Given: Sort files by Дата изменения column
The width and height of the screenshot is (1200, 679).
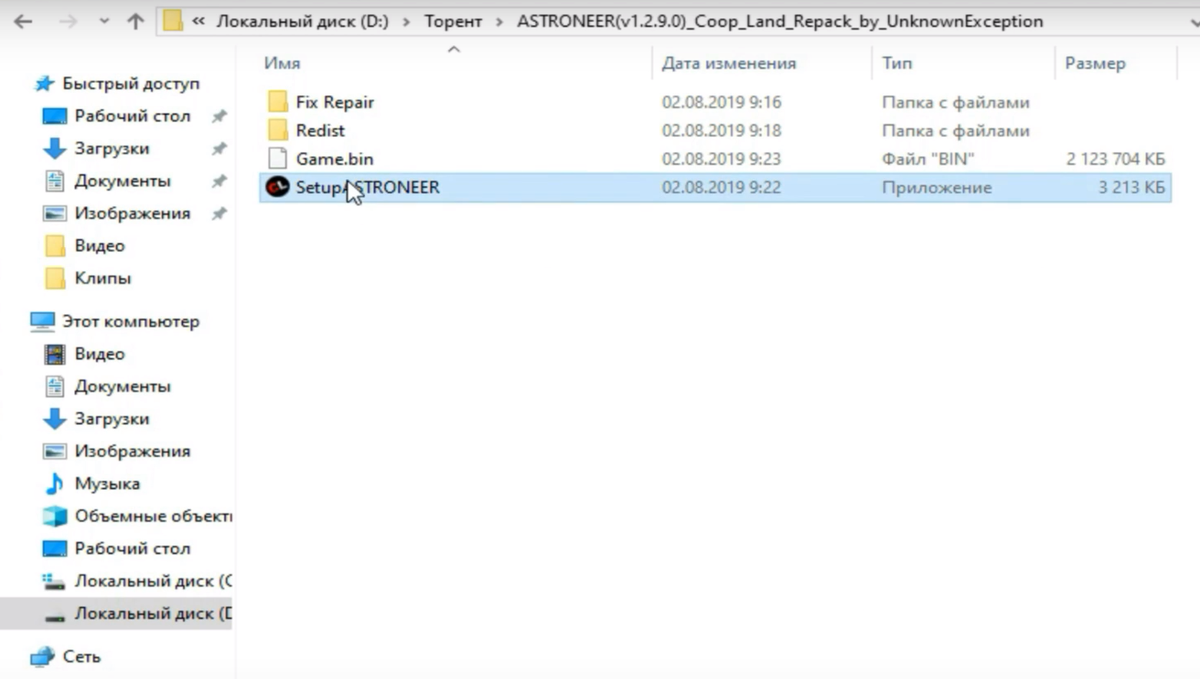Looking at the screenshot, I should coord(729,63).
